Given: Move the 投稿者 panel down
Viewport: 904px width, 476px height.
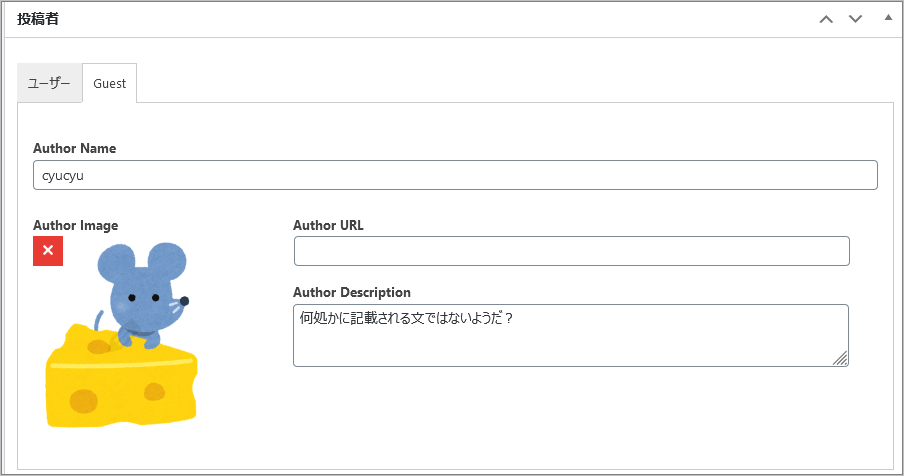Looking at the screenshot, I should [x=856, y=19].
